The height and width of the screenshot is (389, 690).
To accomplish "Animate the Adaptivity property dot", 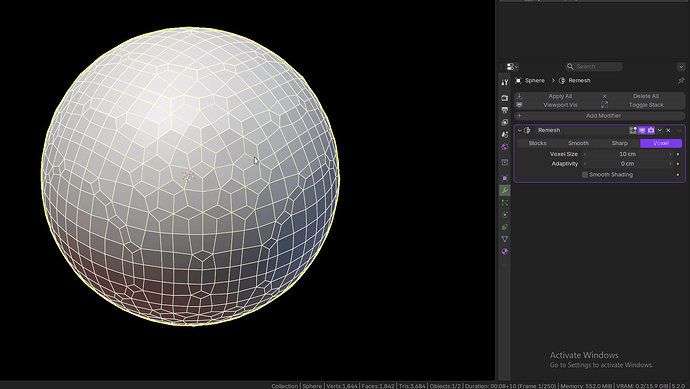I will (x=678, y=164).
